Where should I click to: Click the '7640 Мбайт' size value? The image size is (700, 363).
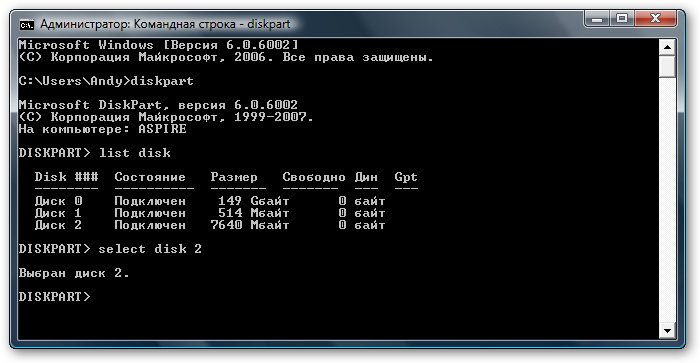(250, 225)
